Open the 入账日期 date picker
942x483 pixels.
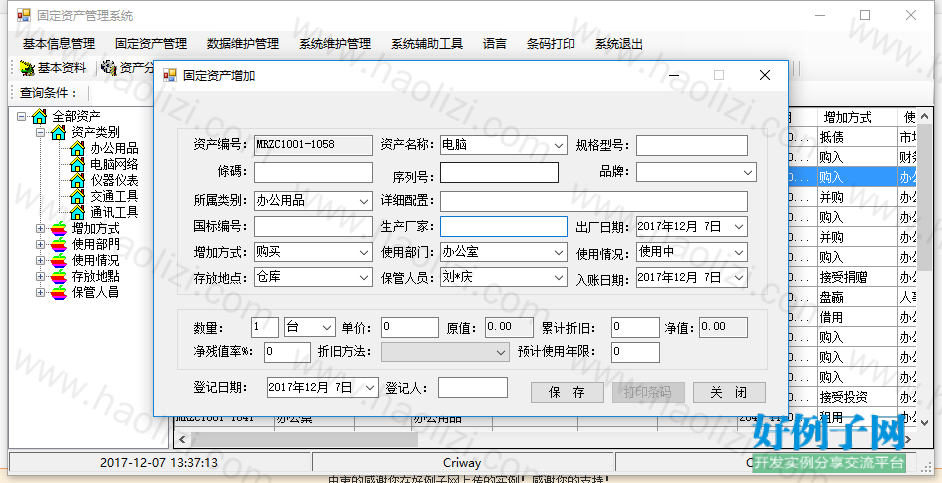click(740, 278)
